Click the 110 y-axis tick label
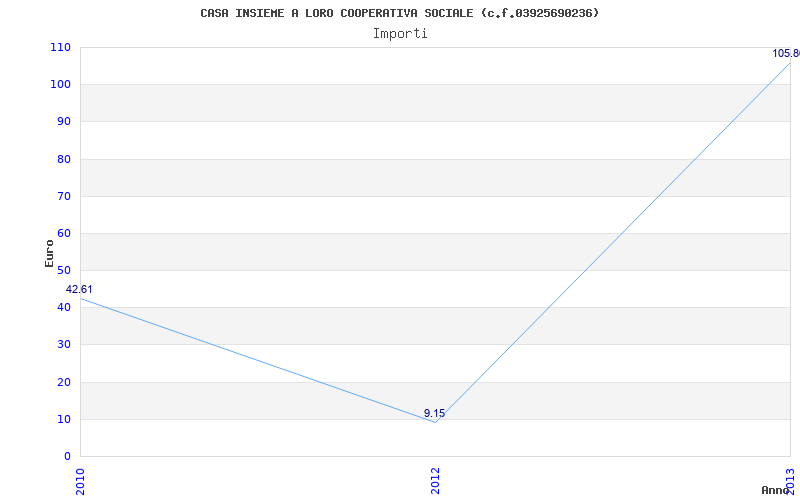The image size is (800, 500). (x=60, y=47)
